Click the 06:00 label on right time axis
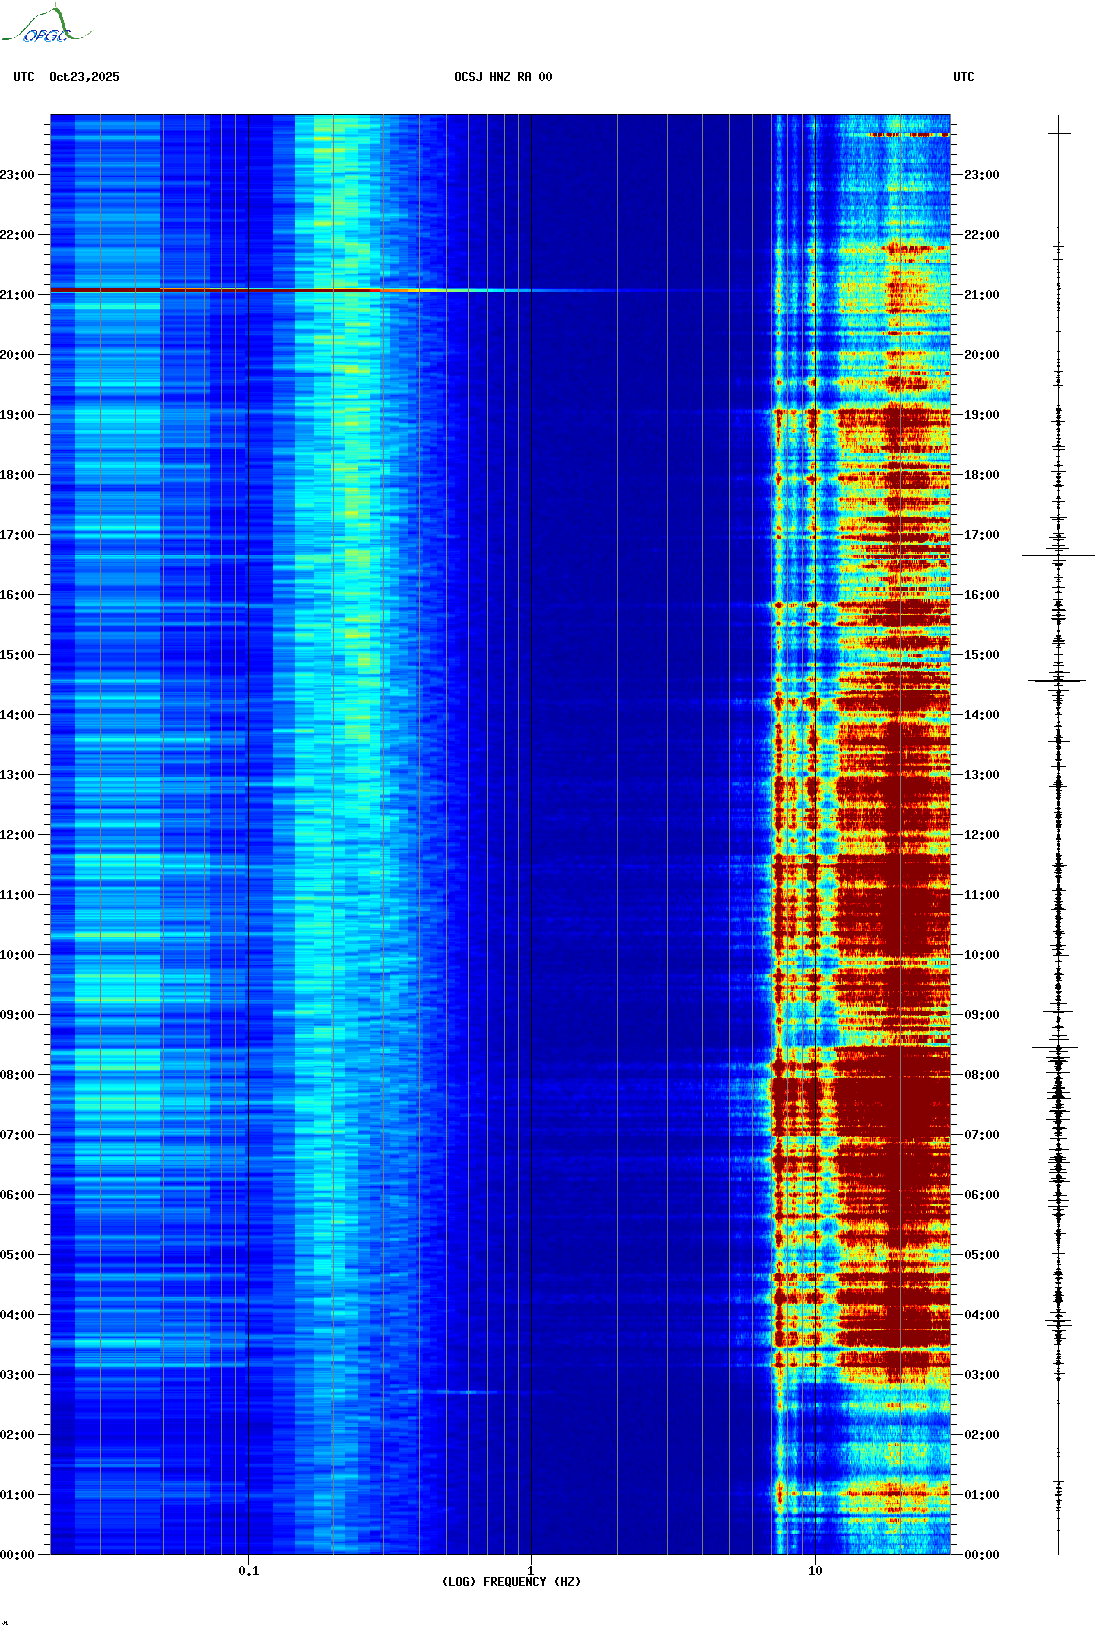1102x1634 pixels. click(x=982, y=1195)
